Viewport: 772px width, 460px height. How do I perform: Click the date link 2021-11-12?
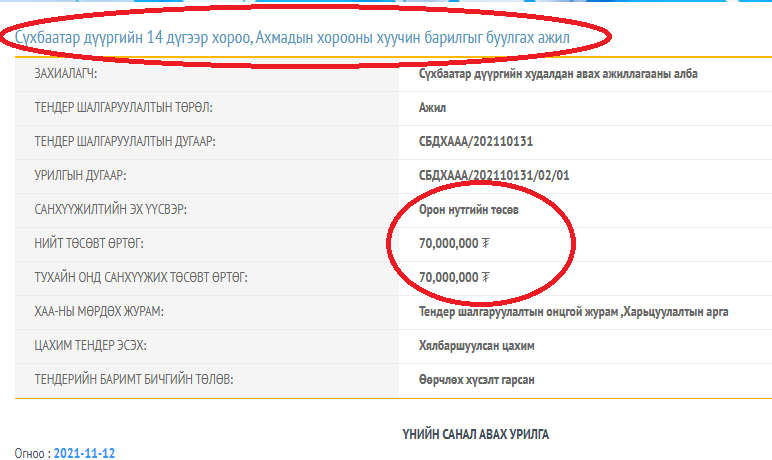(85, 453)
